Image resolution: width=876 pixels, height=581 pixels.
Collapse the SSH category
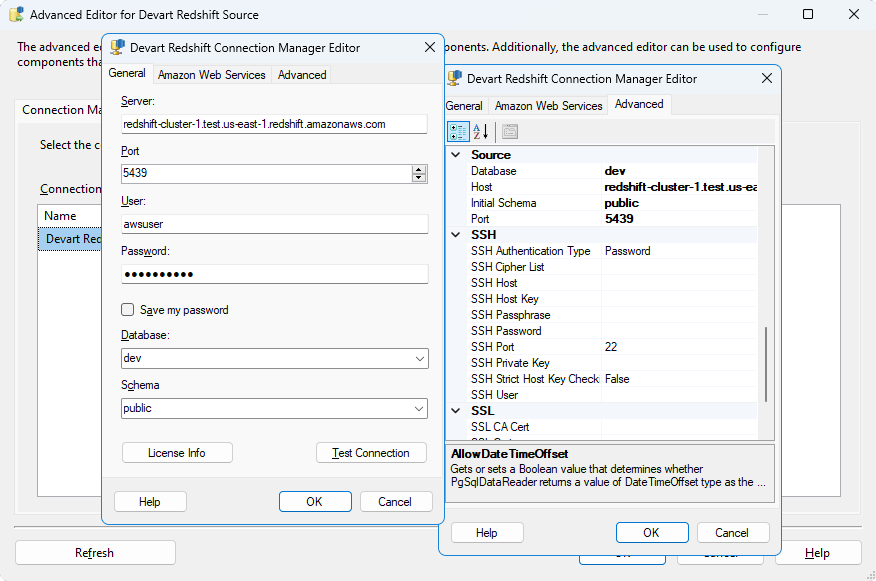[x=457, y=235]
